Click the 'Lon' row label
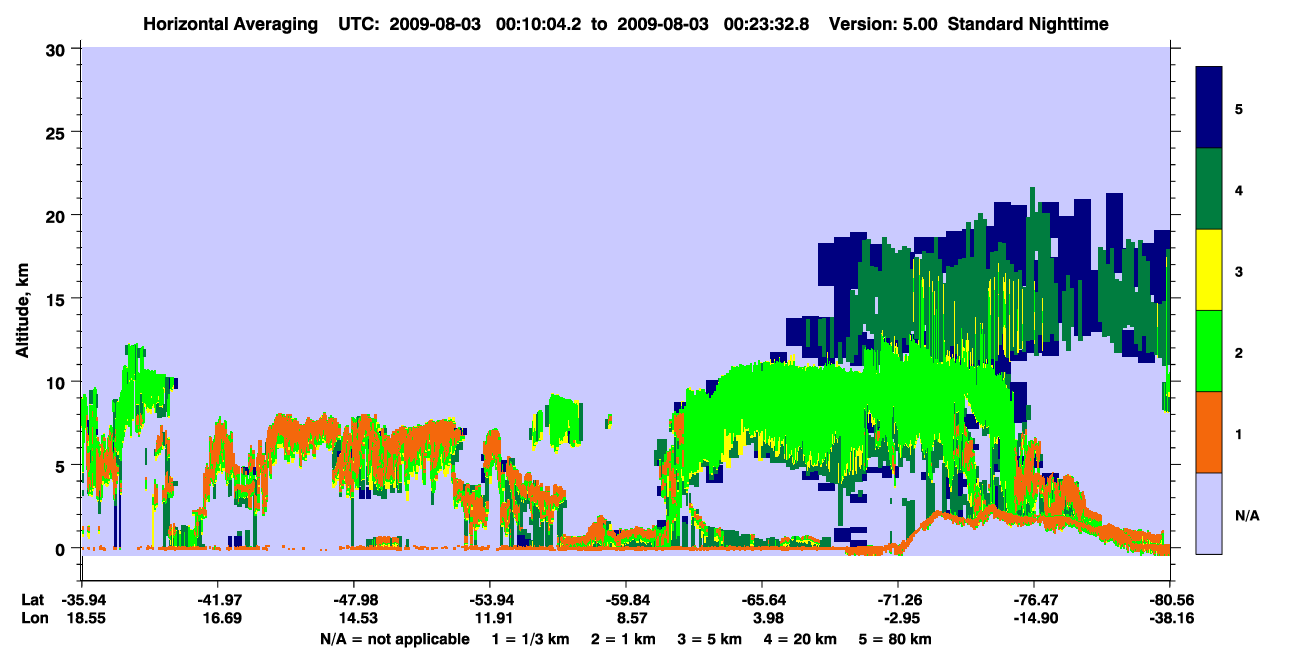 pos(34,619)
